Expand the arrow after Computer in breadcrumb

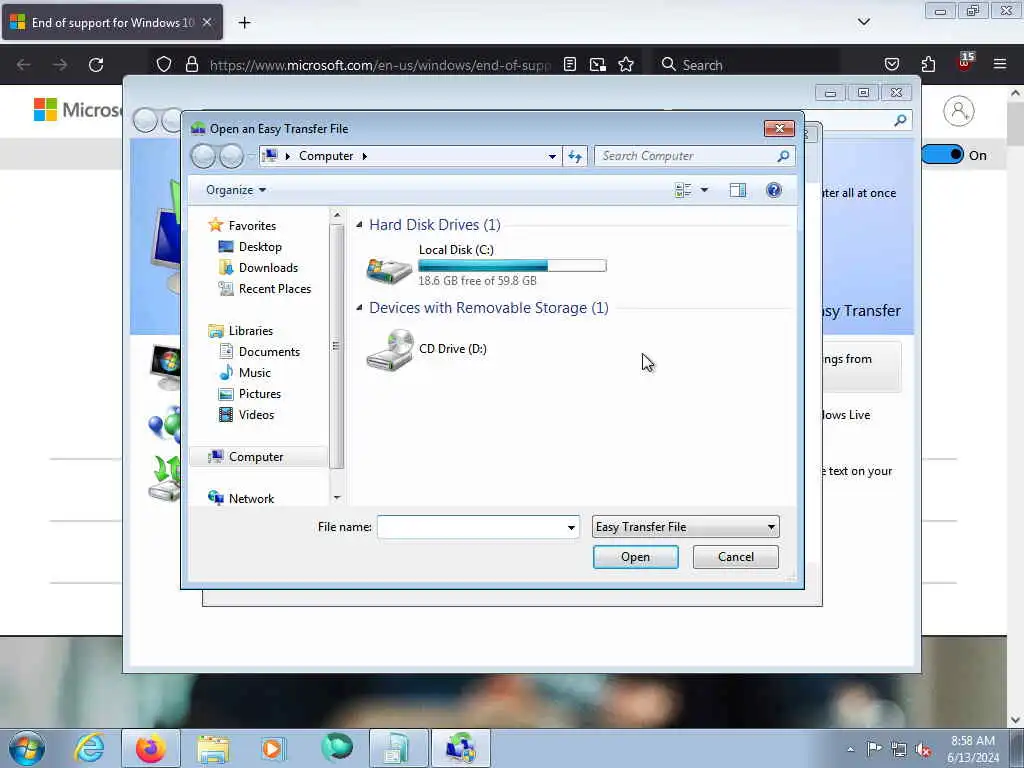364,156
